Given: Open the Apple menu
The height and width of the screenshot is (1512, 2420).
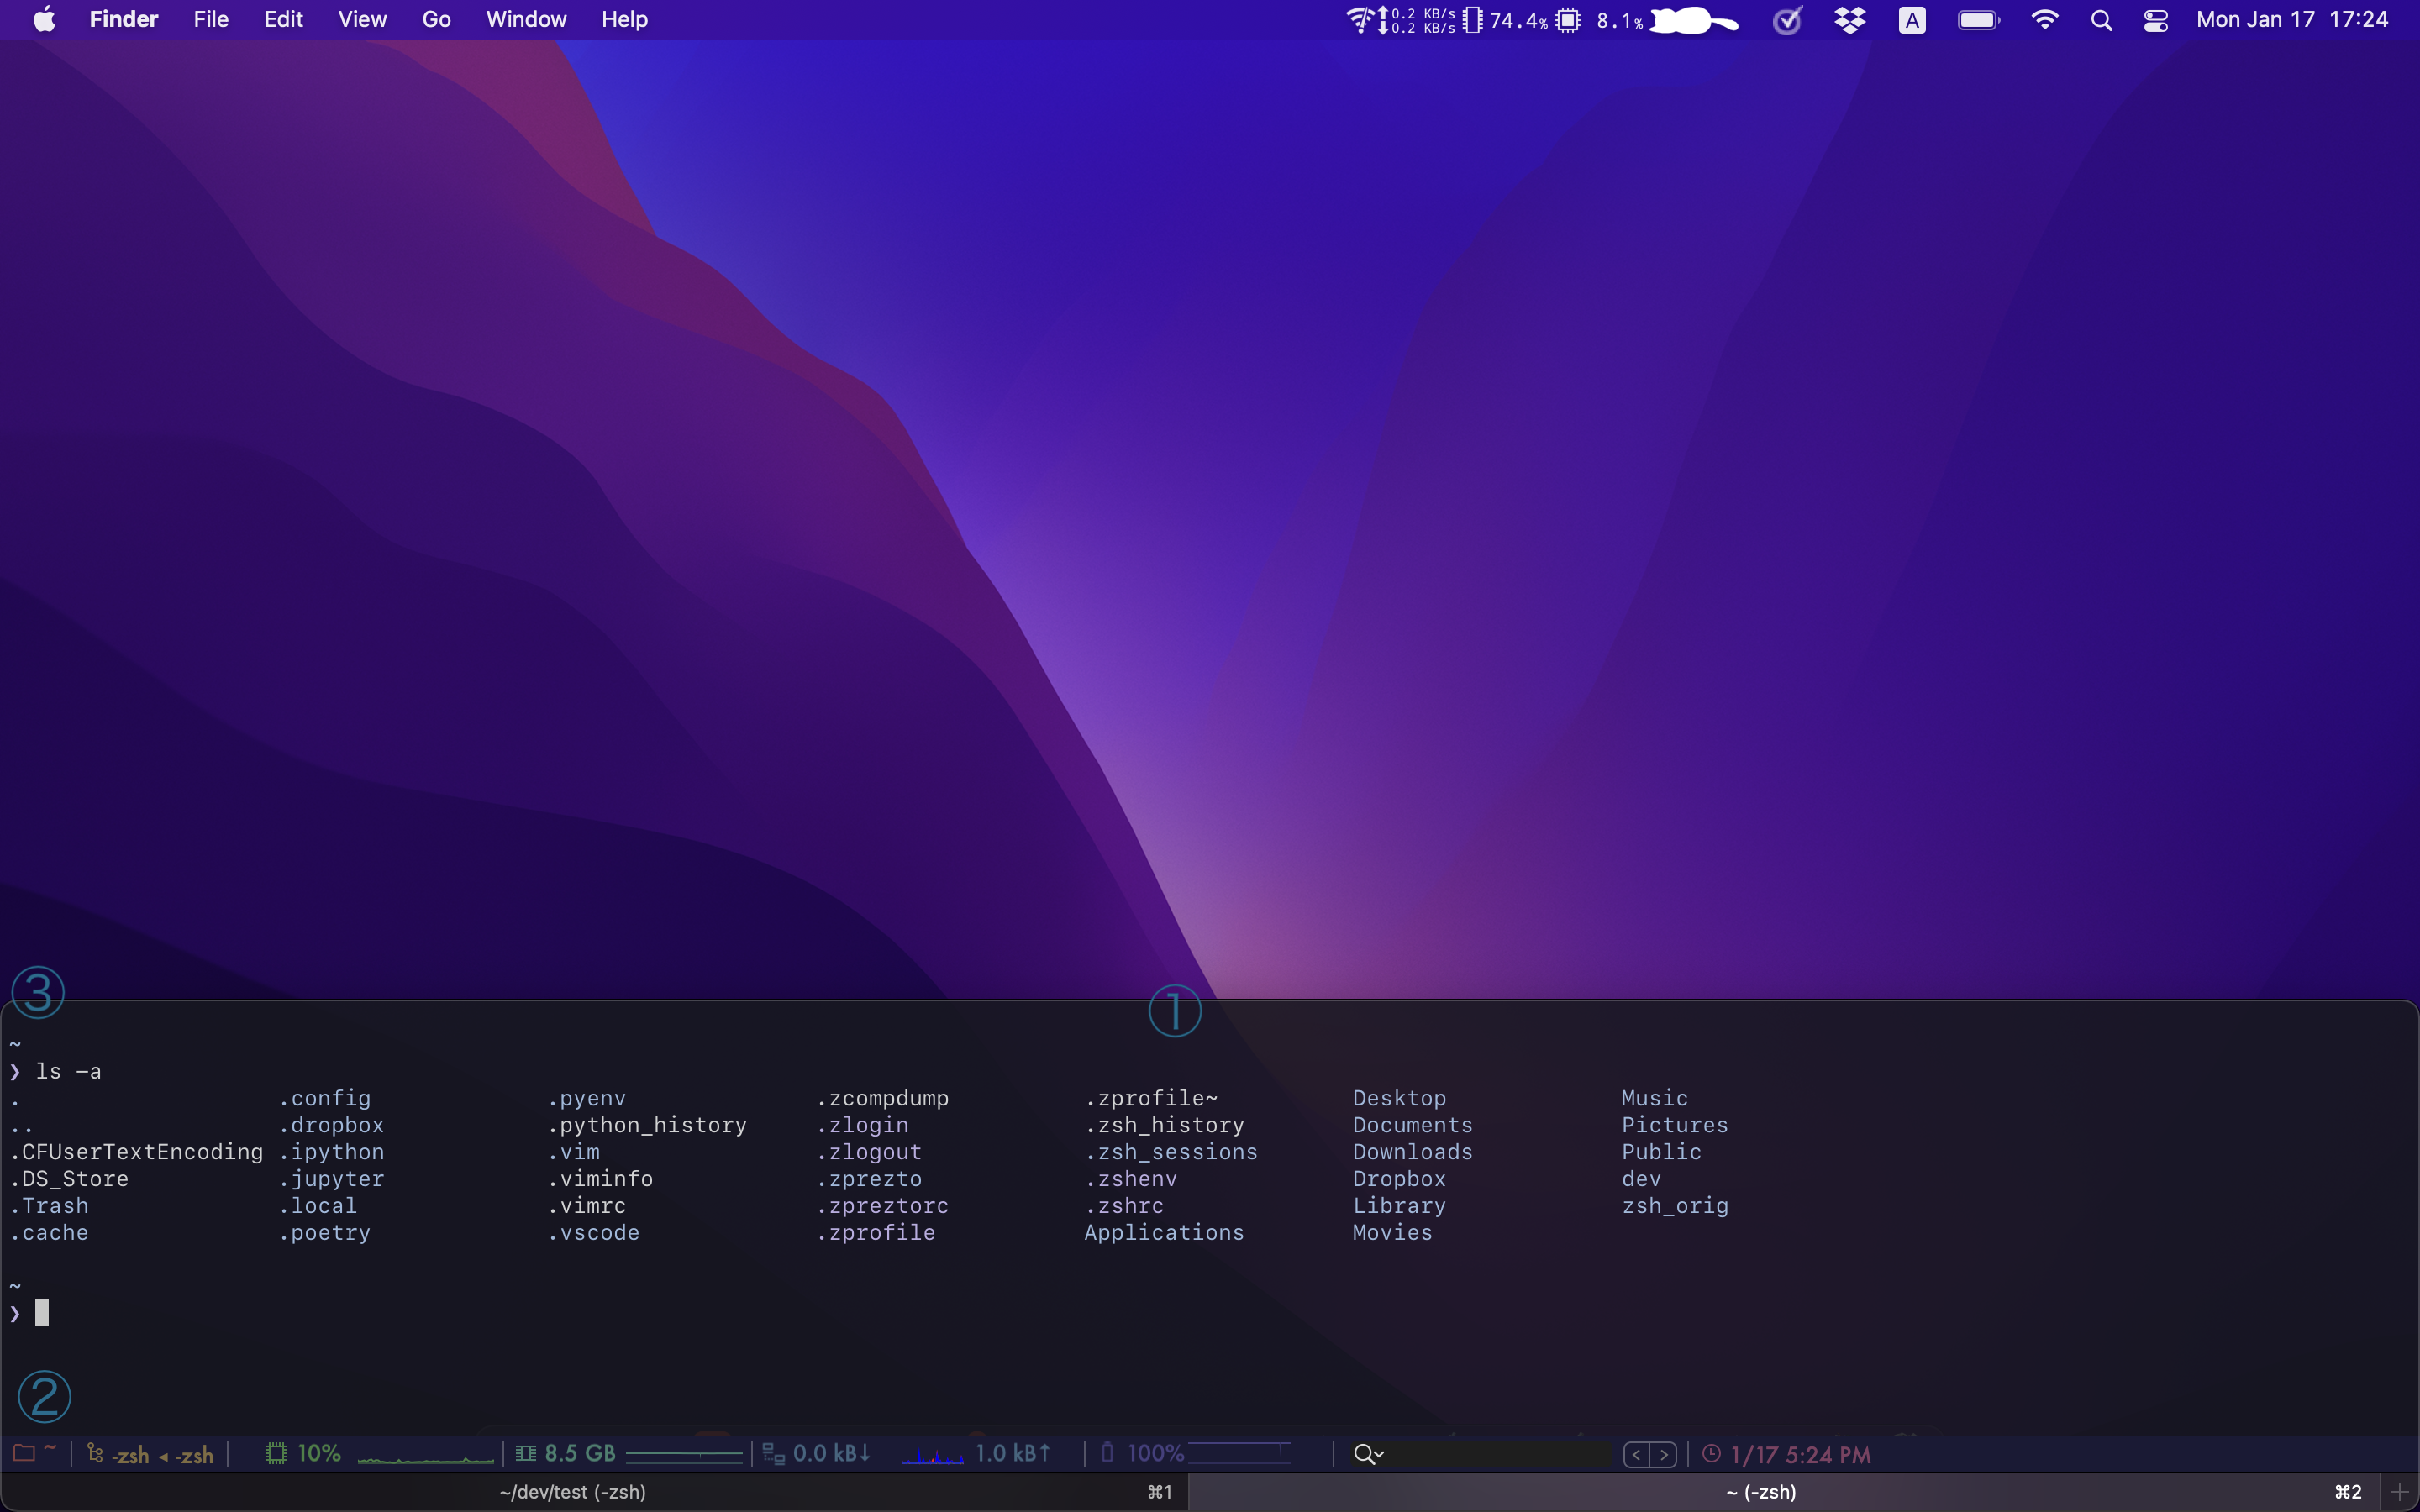Looking at the screenshot, I should 44,20.
